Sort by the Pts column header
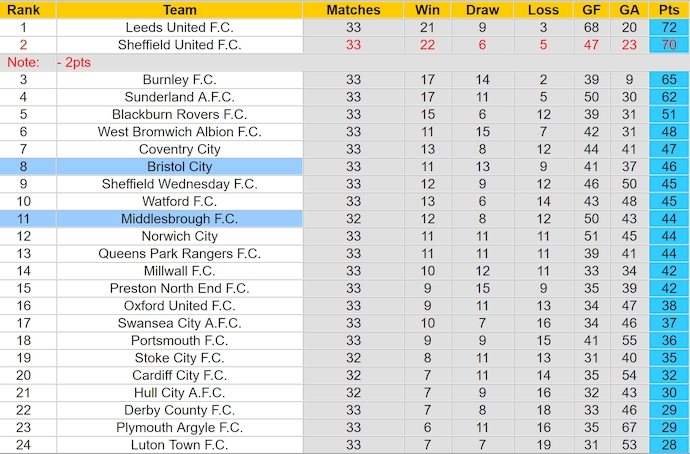690x454 pixels. [x=669, y=10]
